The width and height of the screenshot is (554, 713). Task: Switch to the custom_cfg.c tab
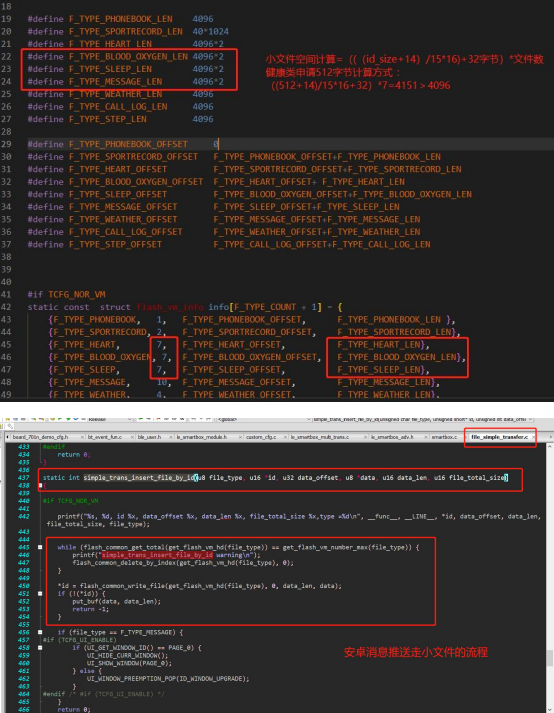261,437
